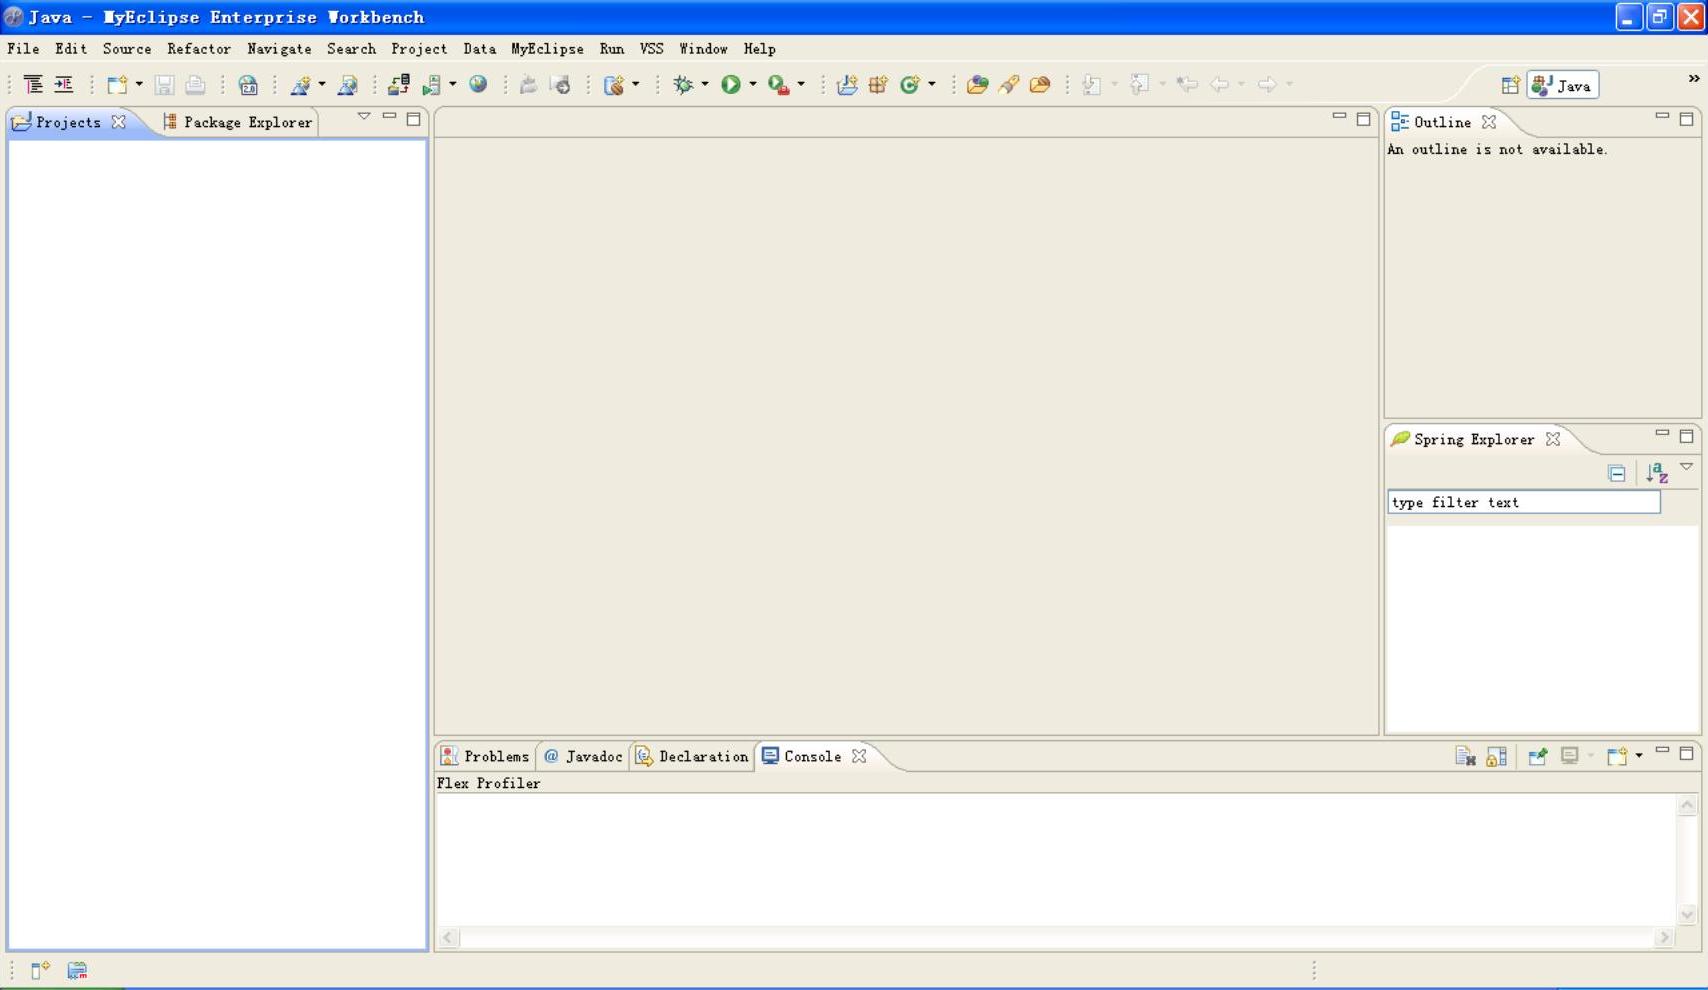Click the New wizard toolbar icon

click(x=117, y=85)
